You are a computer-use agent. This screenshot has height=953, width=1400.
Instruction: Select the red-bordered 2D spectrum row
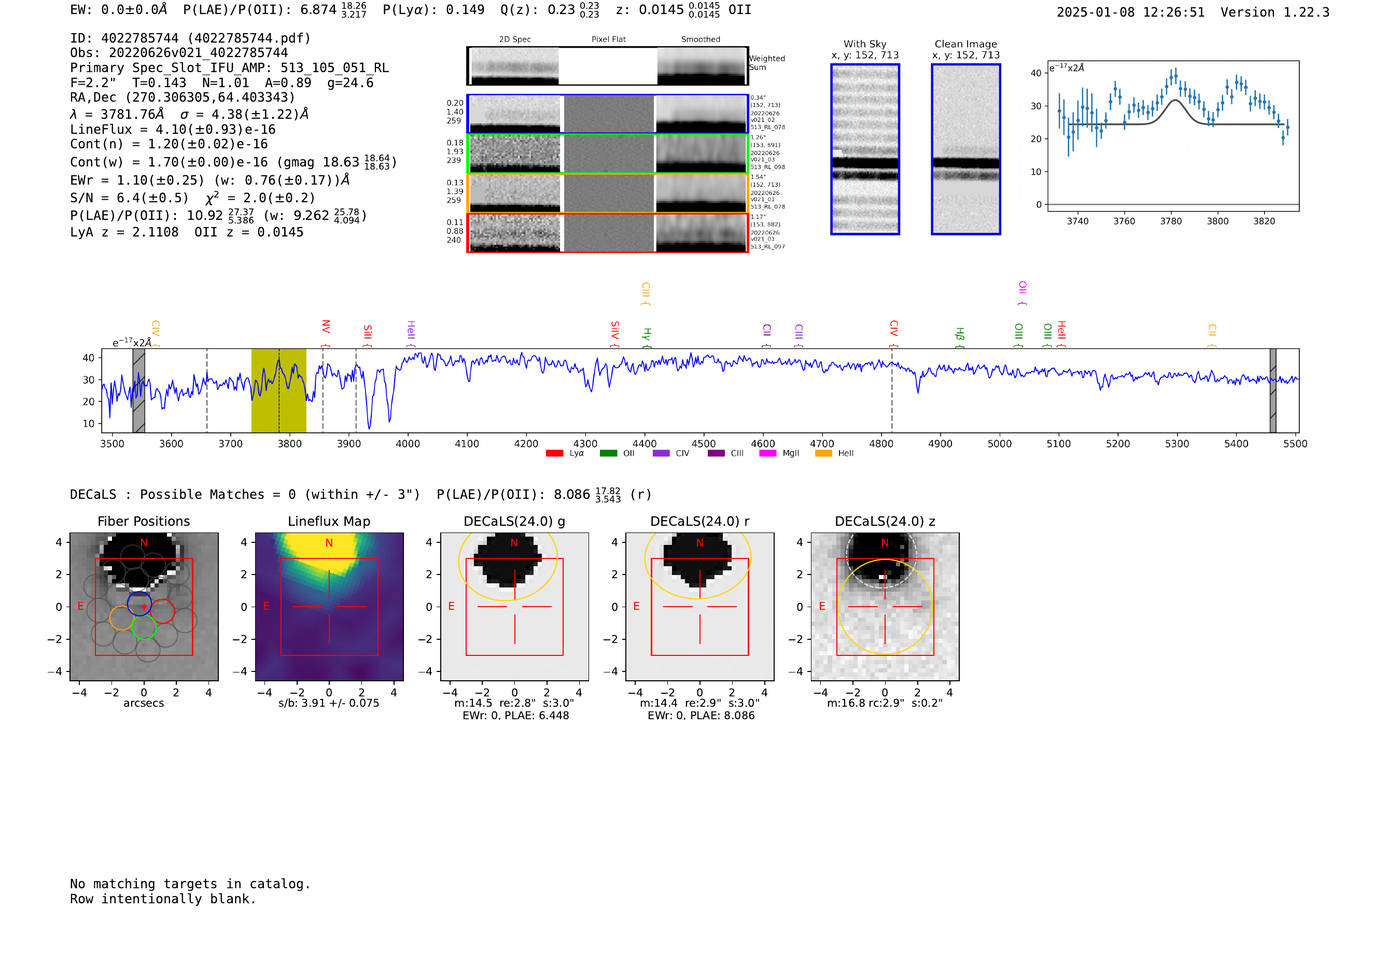(x=608, y=232)
